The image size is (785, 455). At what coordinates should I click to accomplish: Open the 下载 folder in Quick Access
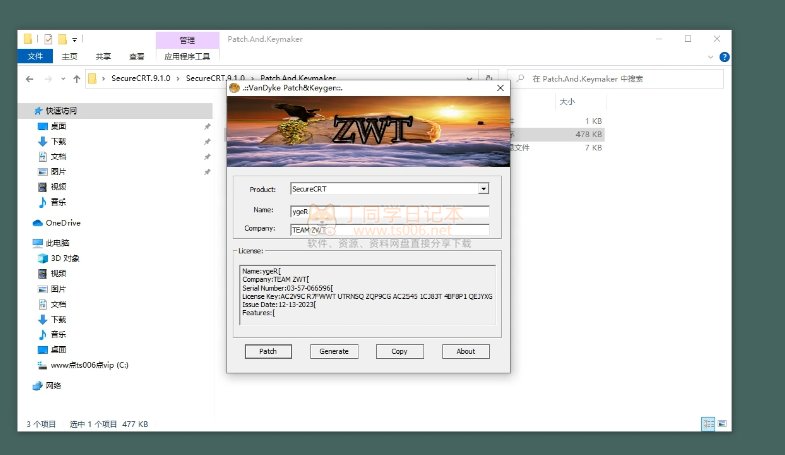[58, 142]
